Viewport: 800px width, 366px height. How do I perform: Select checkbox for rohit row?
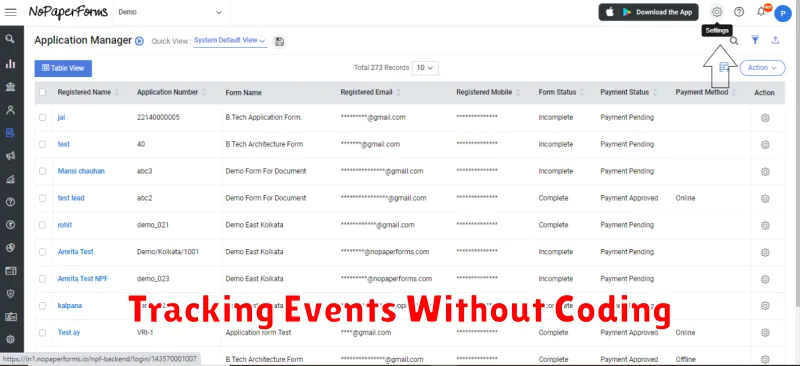42,225
